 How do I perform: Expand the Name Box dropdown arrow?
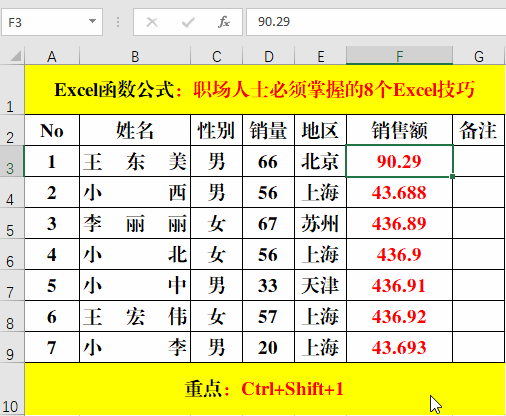(x=92, y=21)
